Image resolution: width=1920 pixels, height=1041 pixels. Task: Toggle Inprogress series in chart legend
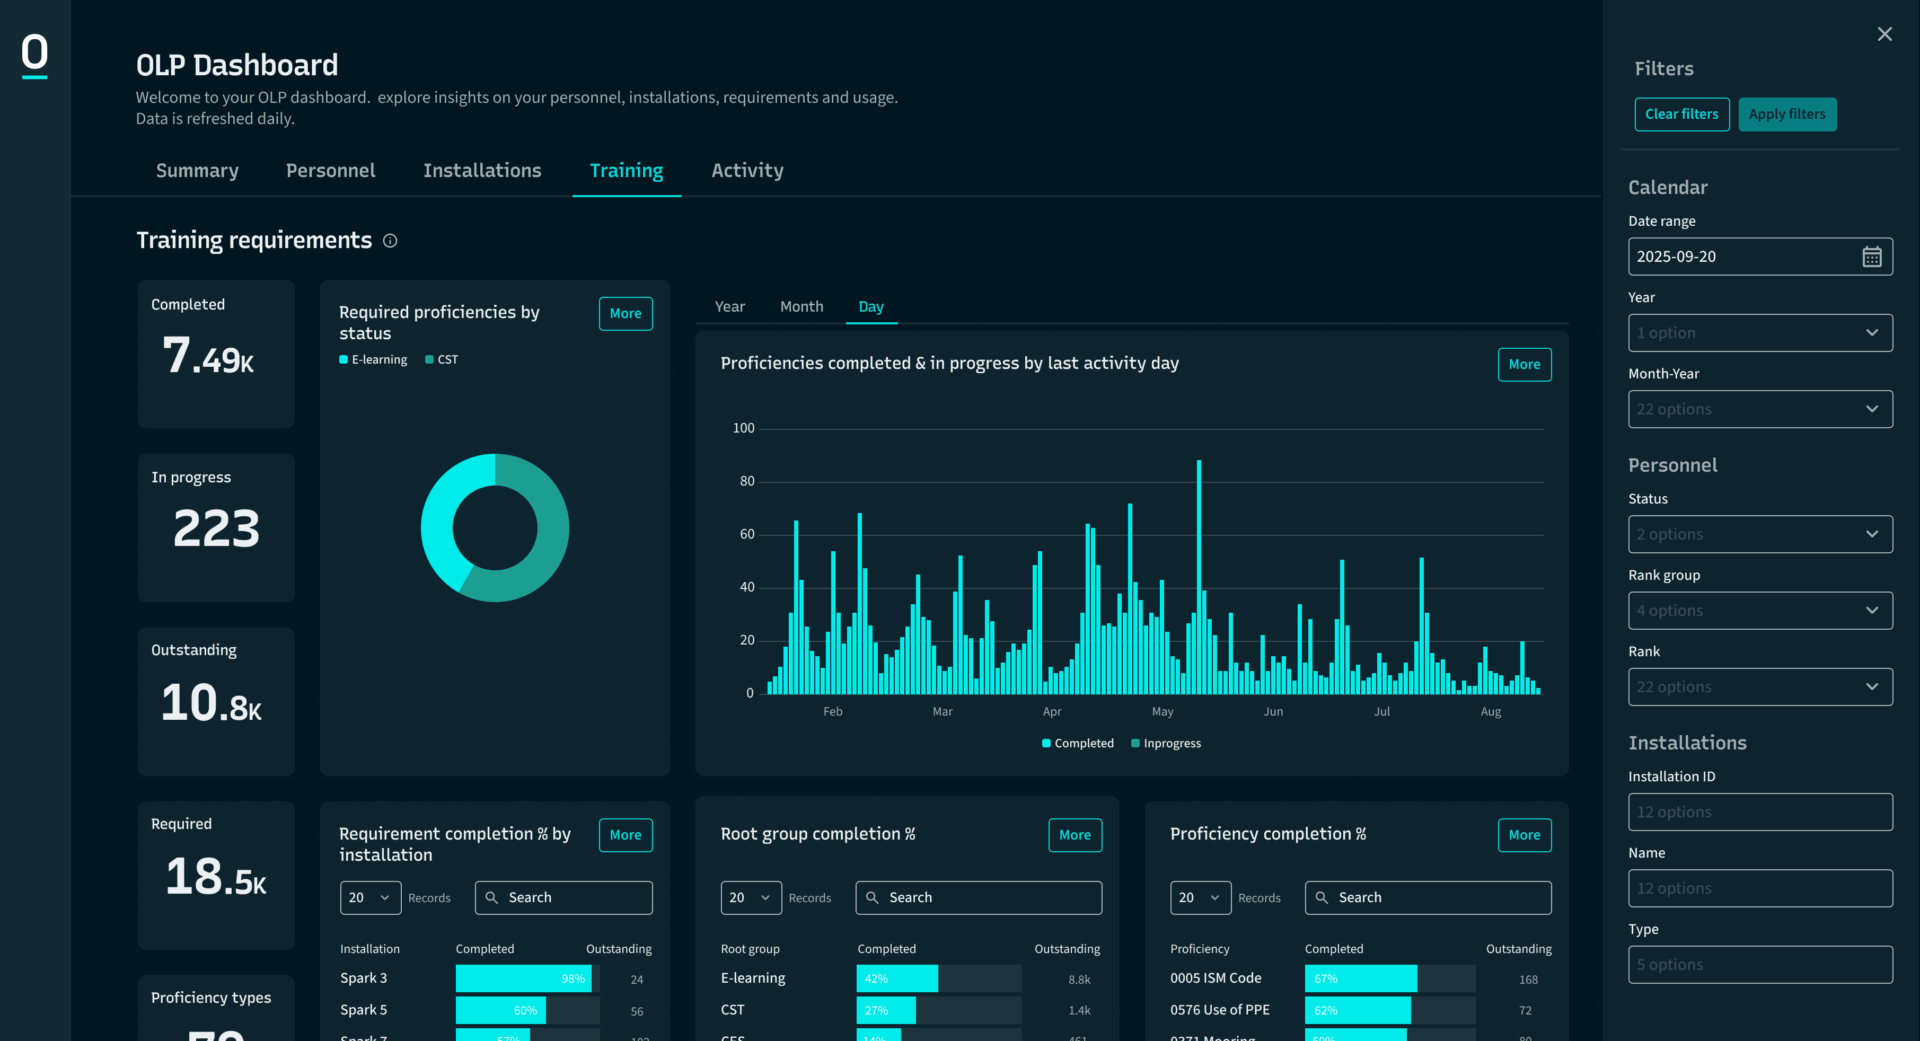click(1166, 744)
